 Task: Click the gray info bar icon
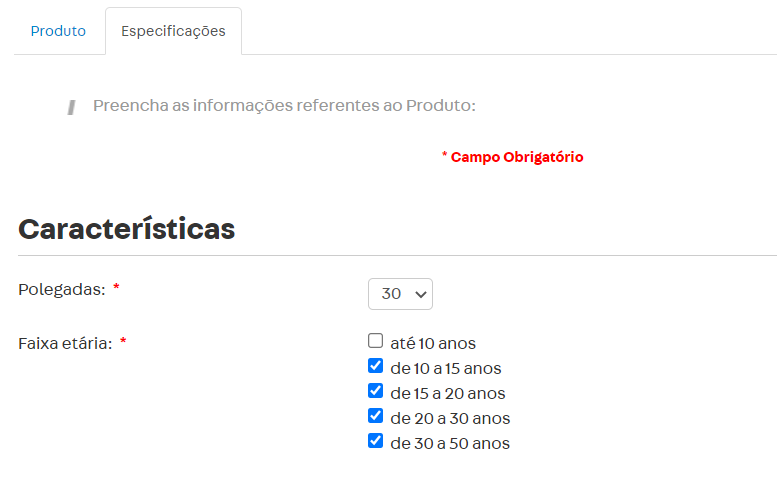(71, 107)
